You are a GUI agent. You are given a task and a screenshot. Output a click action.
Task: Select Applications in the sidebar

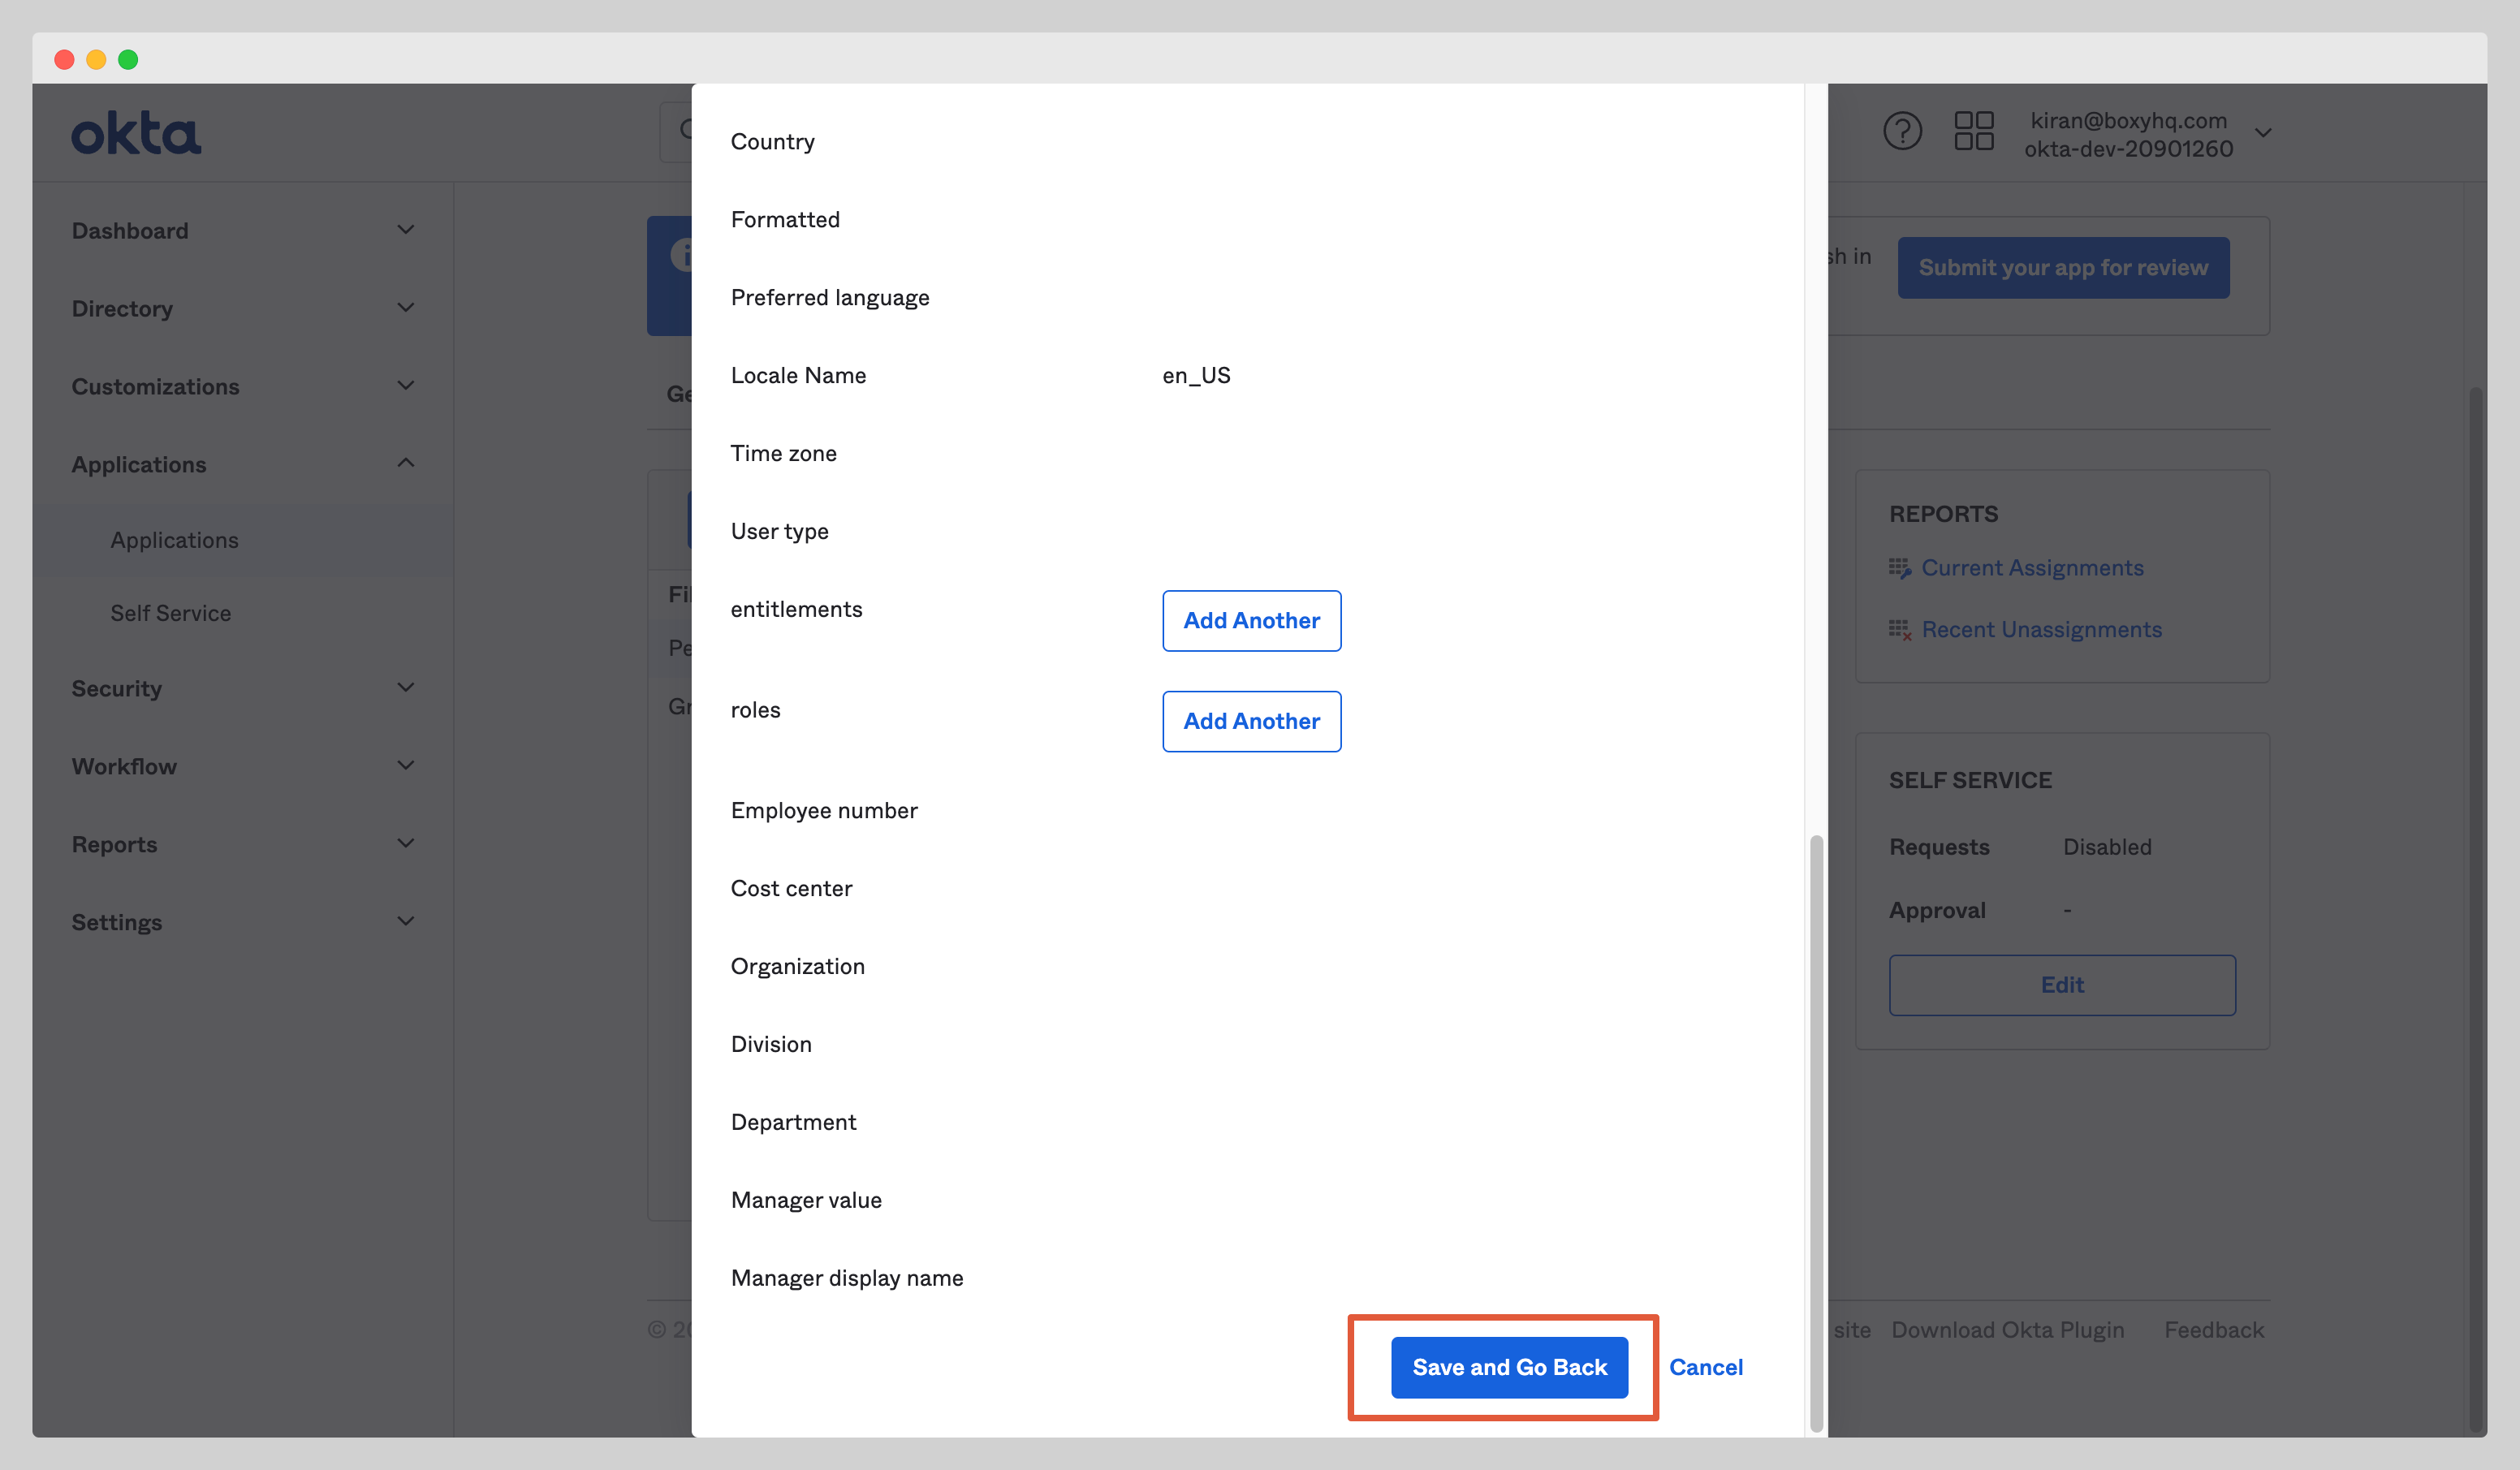pos(174,539)
